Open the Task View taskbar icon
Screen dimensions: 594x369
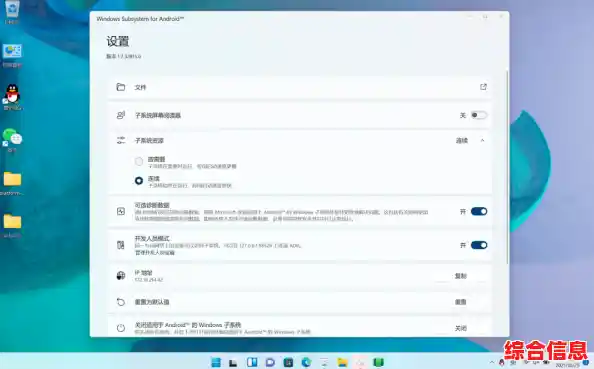pos(233,363)
